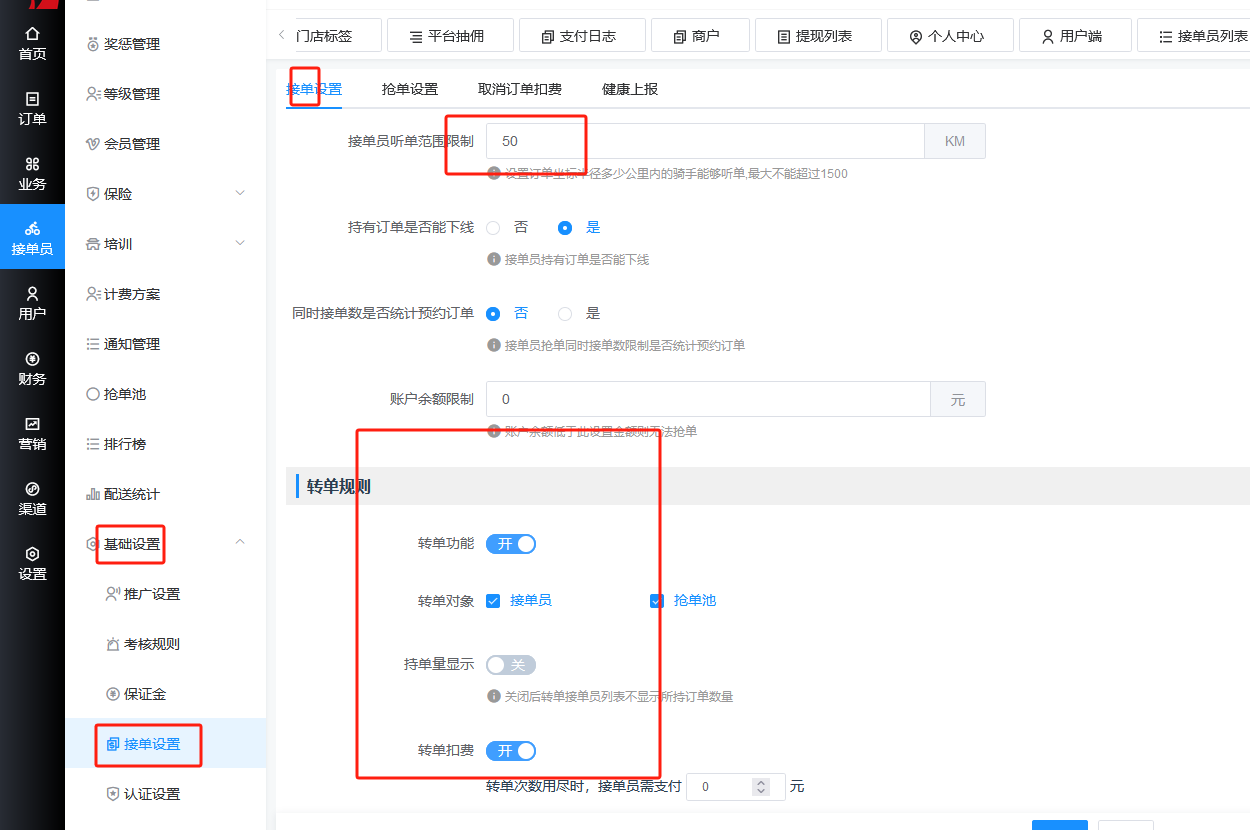Open the 个人中心 page tab

point(949,36)
